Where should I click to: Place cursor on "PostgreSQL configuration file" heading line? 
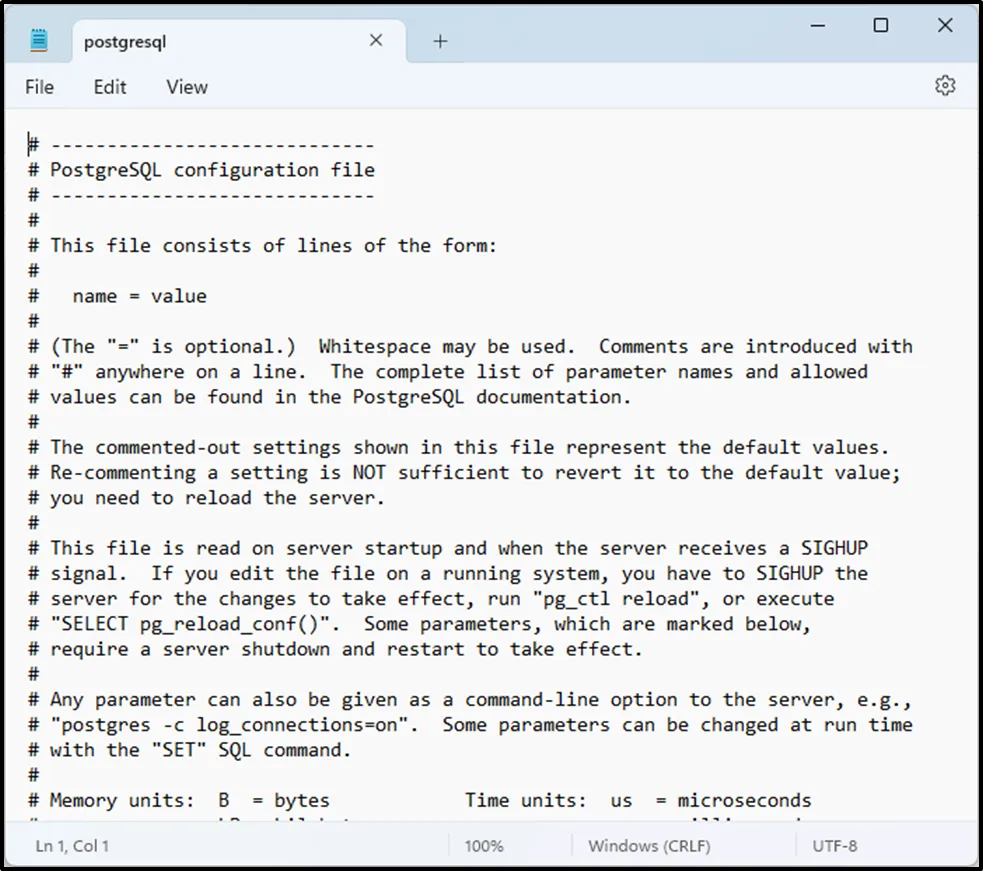pos(212,170)
